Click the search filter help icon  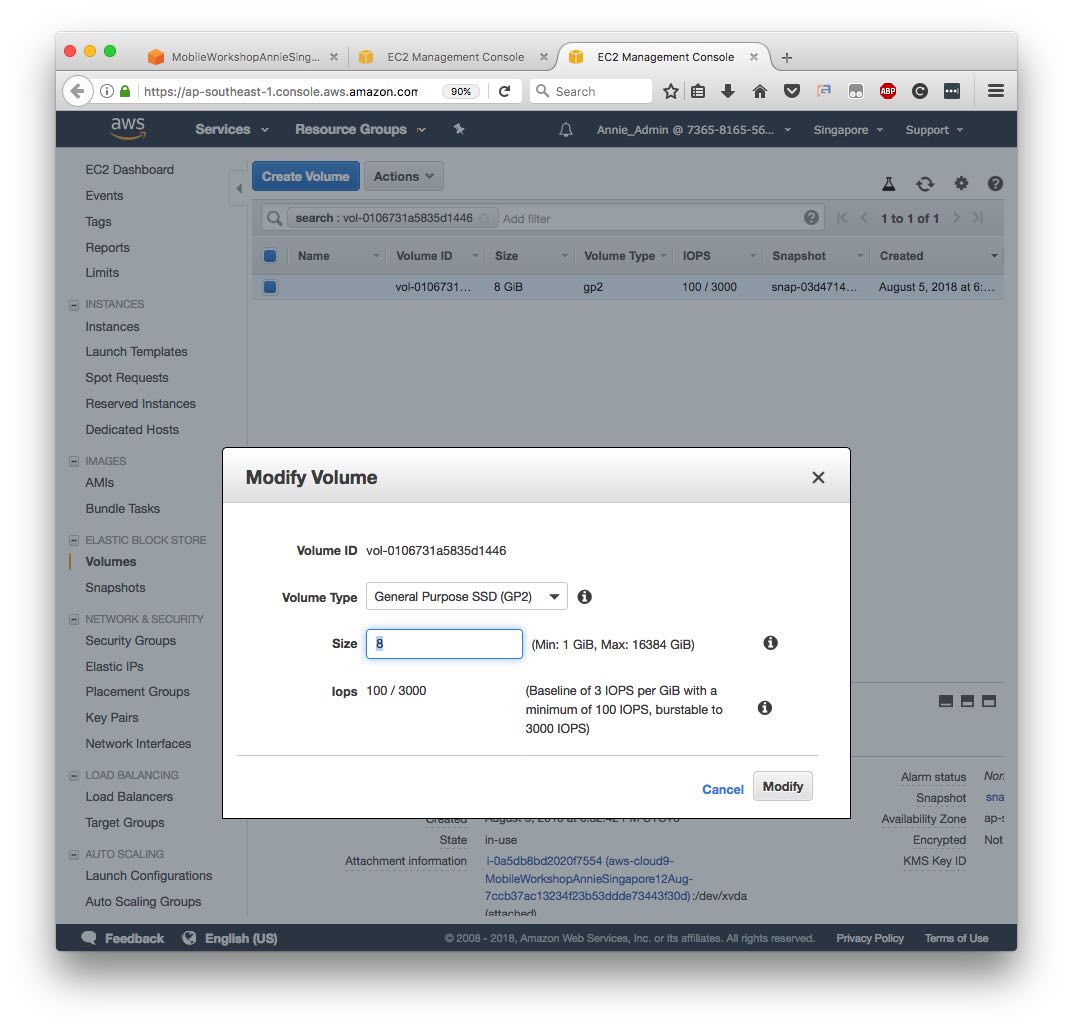tap(811, 218)
